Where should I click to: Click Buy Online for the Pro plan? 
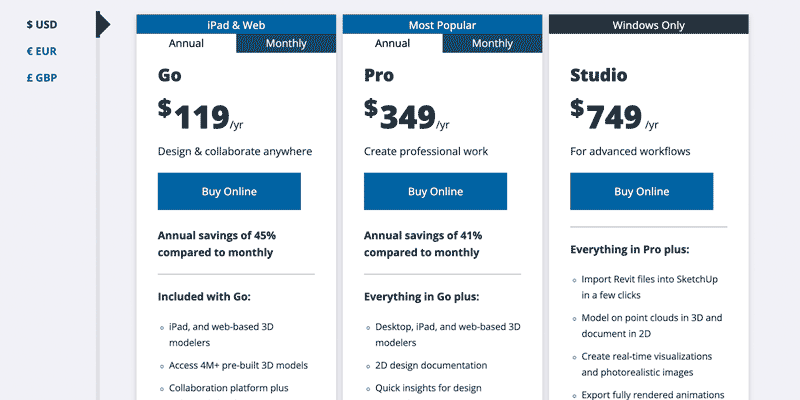tap(435, 191)
